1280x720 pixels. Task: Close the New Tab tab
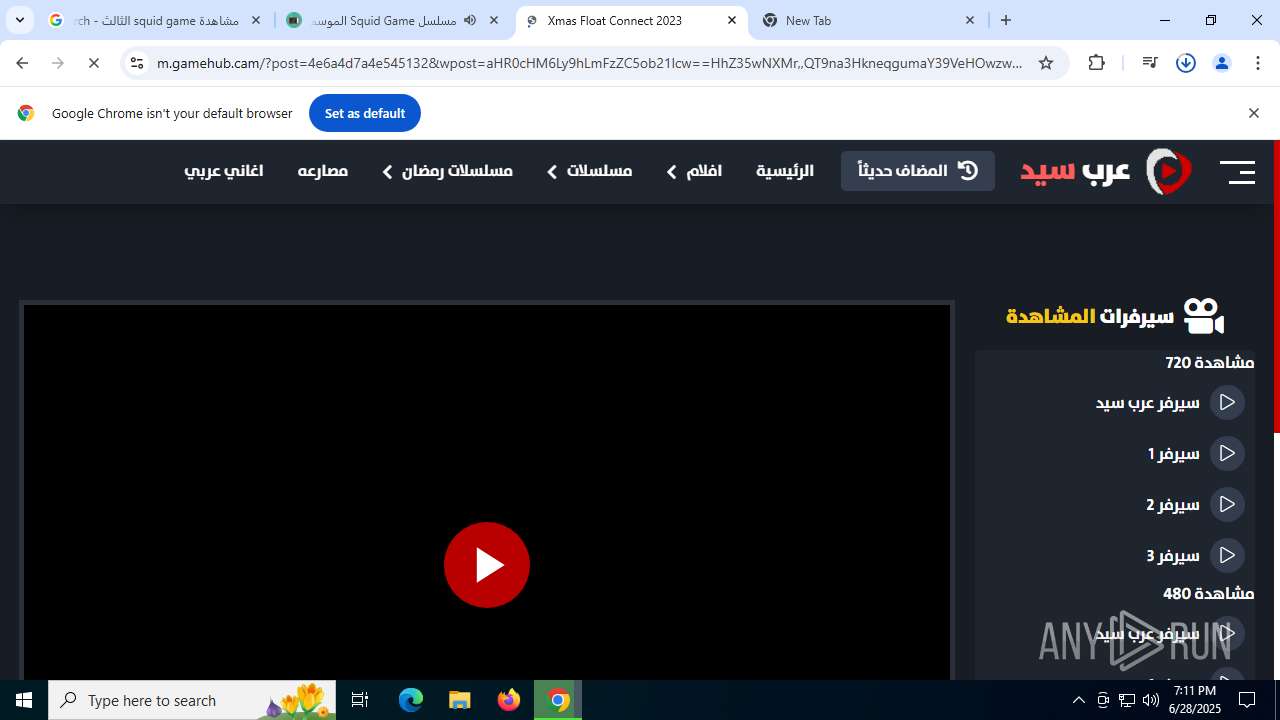pos(970,20)
